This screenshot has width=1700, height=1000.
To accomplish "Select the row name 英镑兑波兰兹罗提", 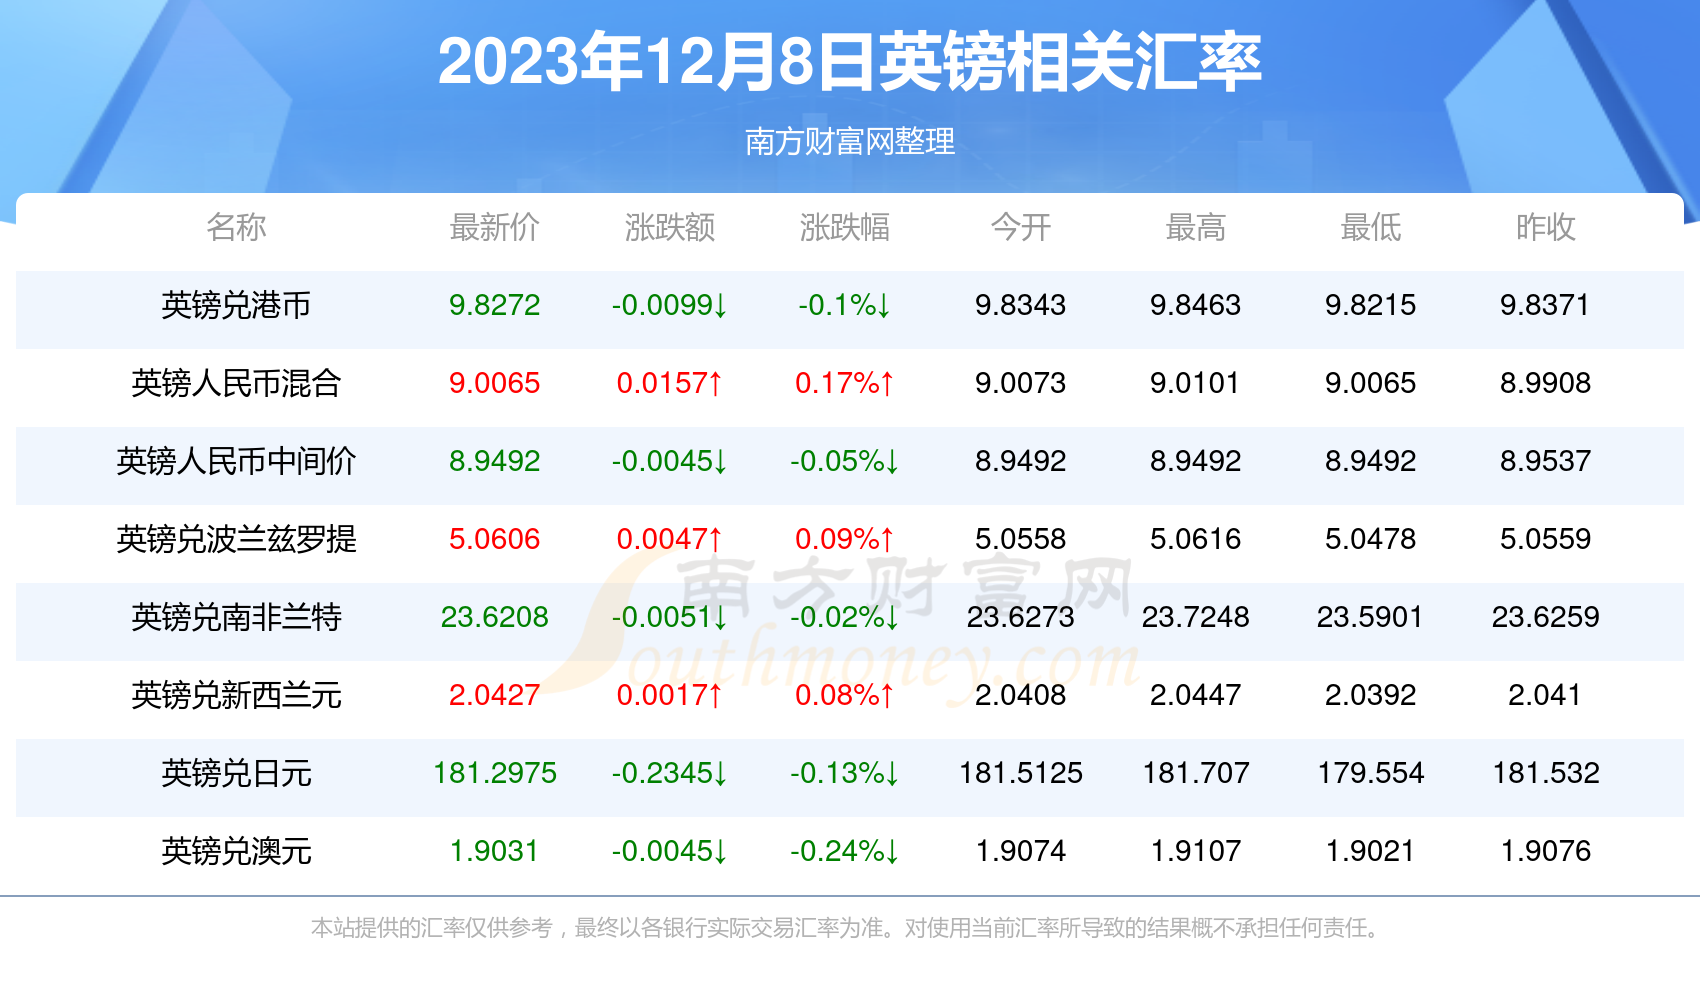I will 236,539.
